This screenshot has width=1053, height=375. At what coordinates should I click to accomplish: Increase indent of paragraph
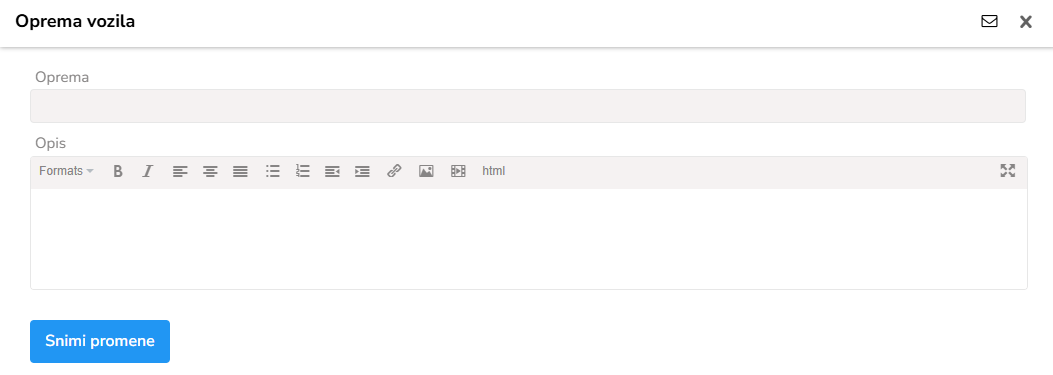pos(363,171)
